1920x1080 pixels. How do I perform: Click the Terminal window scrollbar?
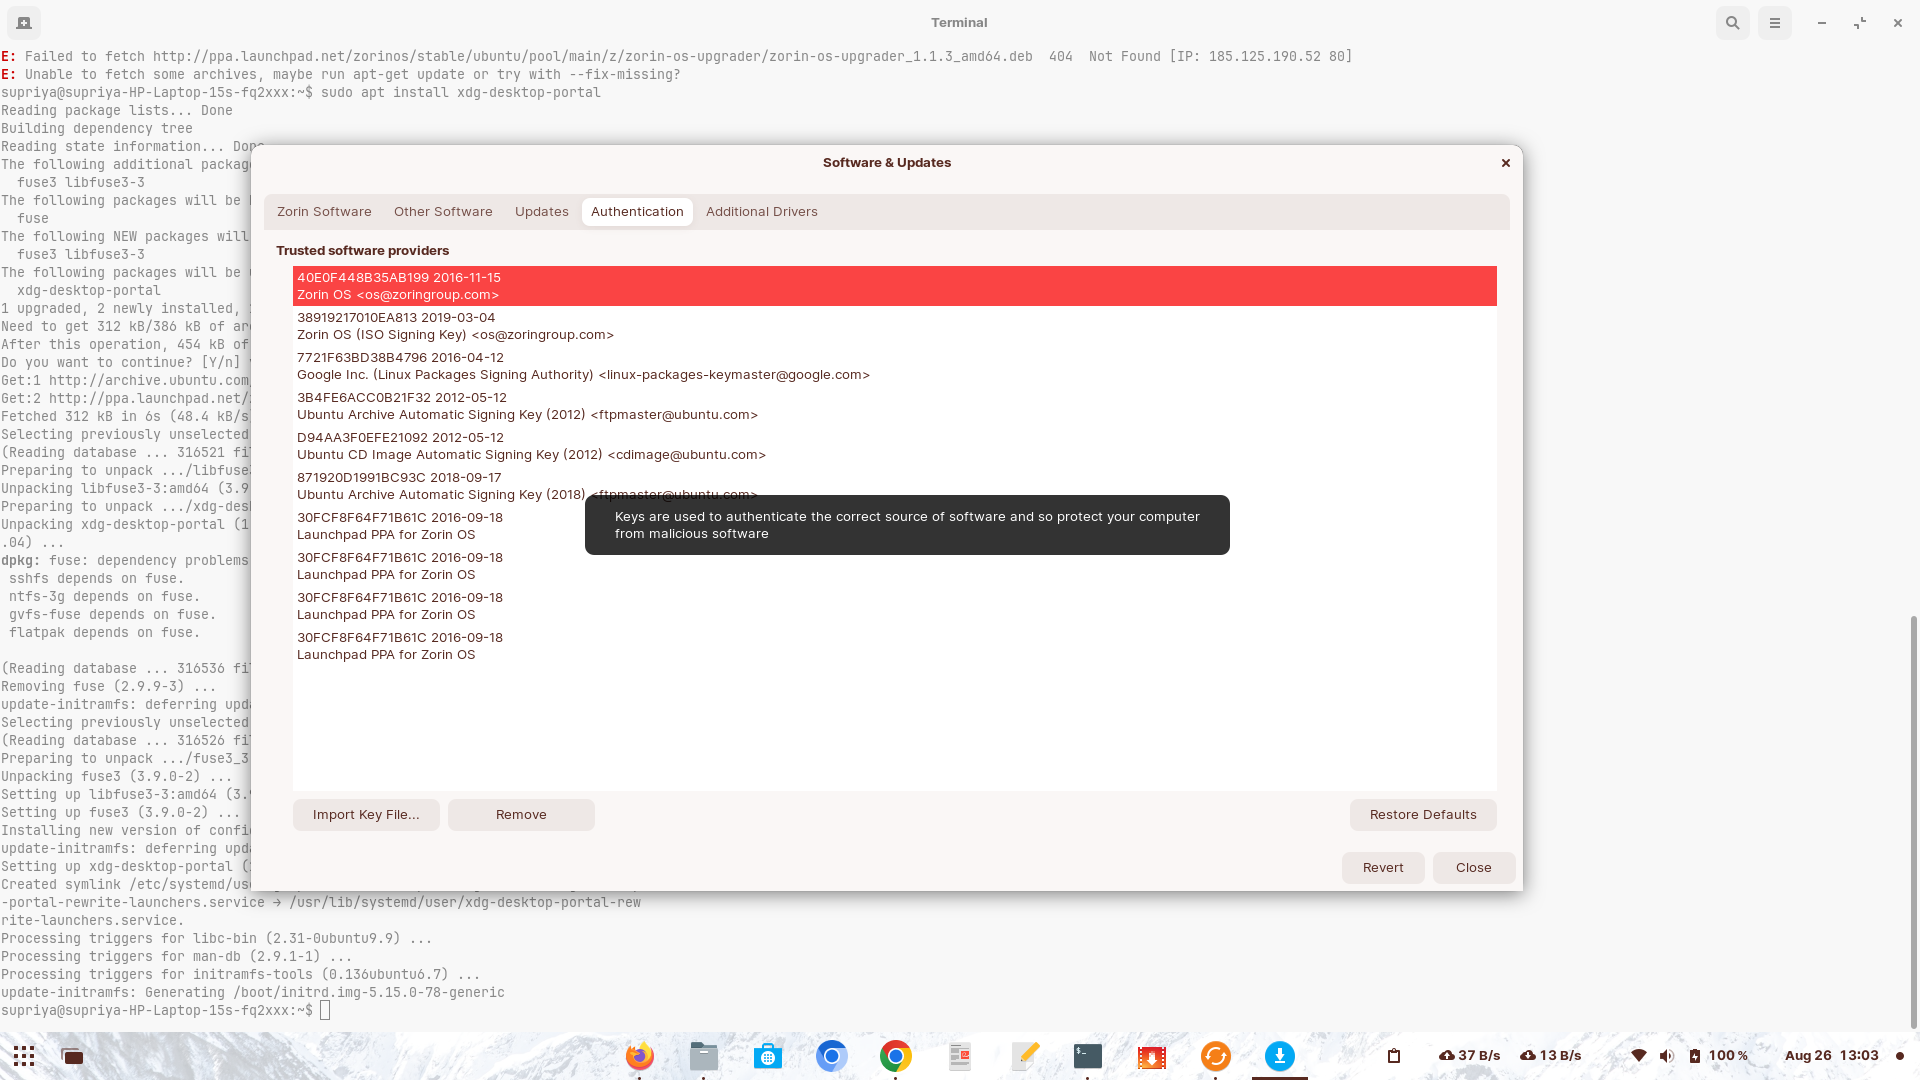pos(1914,822)
